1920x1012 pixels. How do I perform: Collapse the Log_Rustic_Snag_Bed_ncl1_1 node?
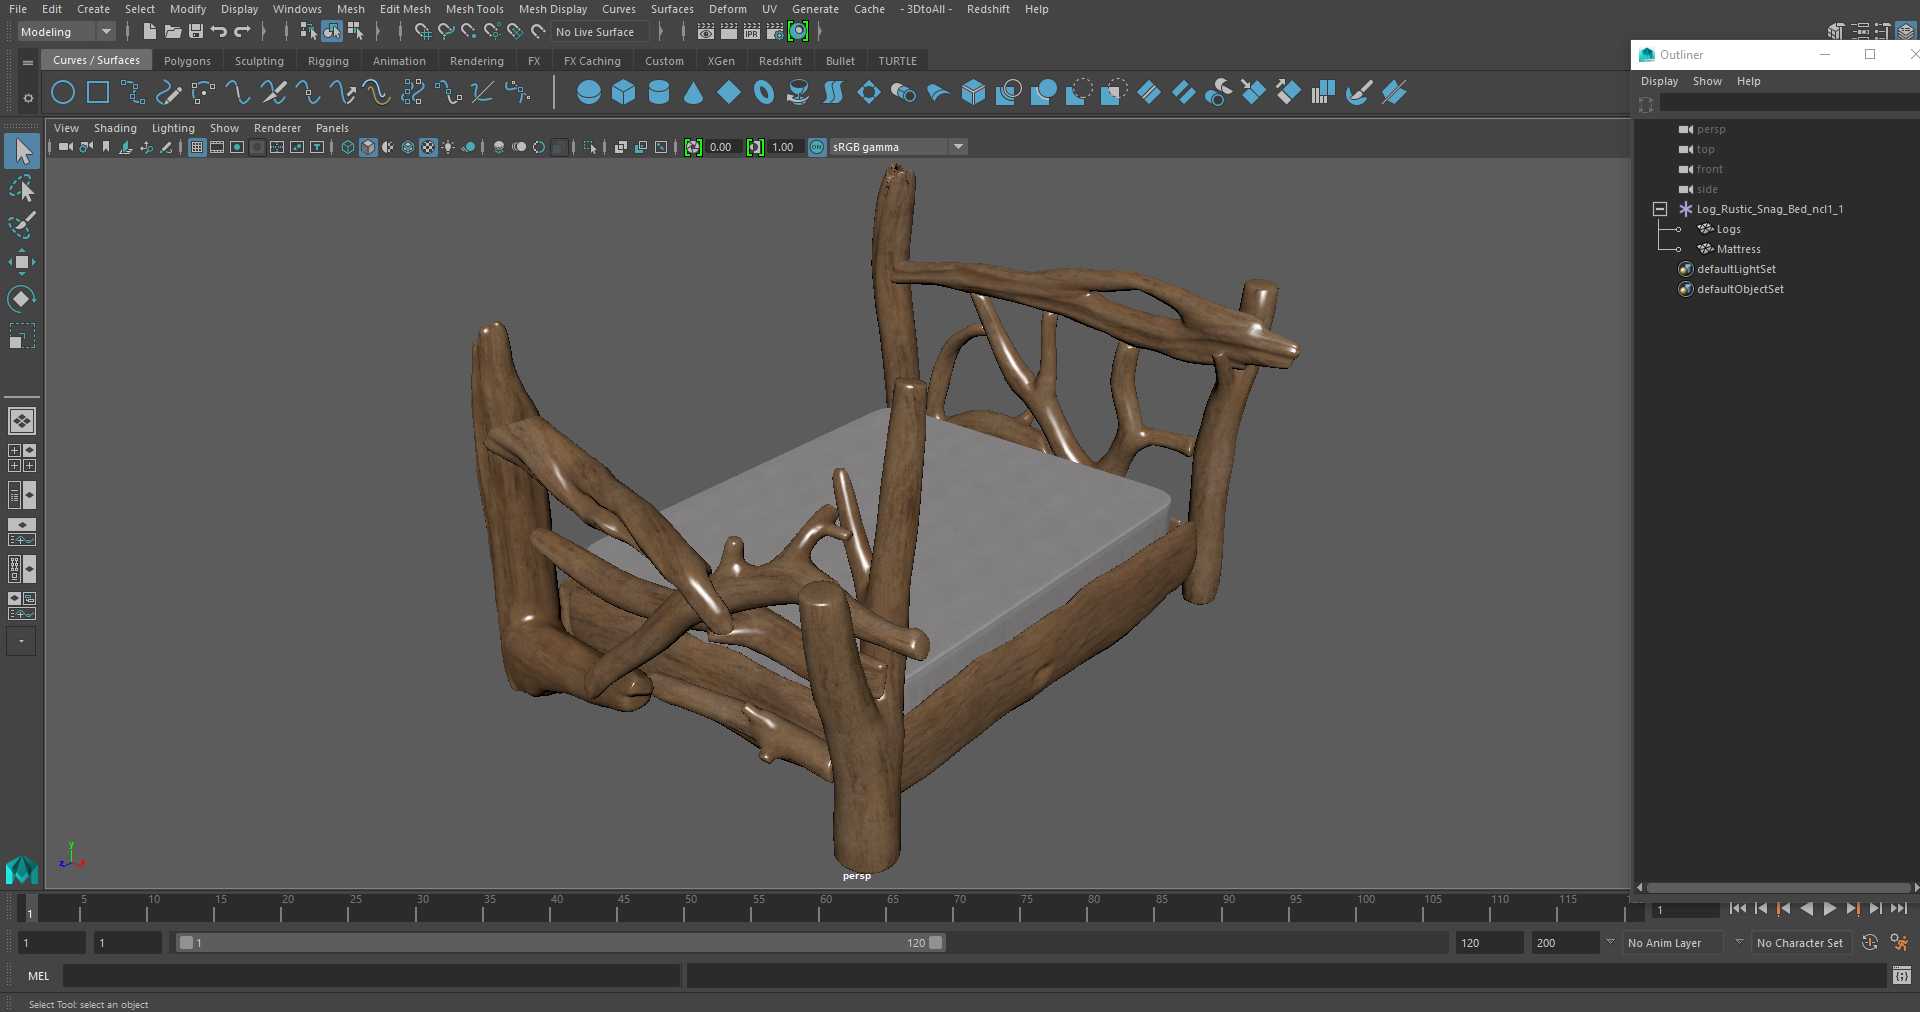1660,209
